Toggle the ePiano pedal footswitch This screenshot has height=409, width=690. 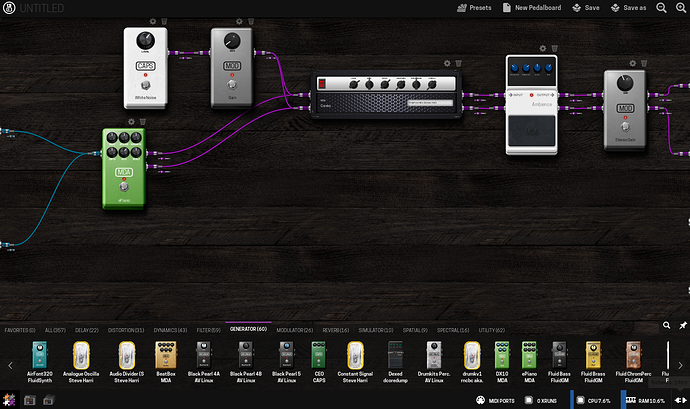pos(124,187)
